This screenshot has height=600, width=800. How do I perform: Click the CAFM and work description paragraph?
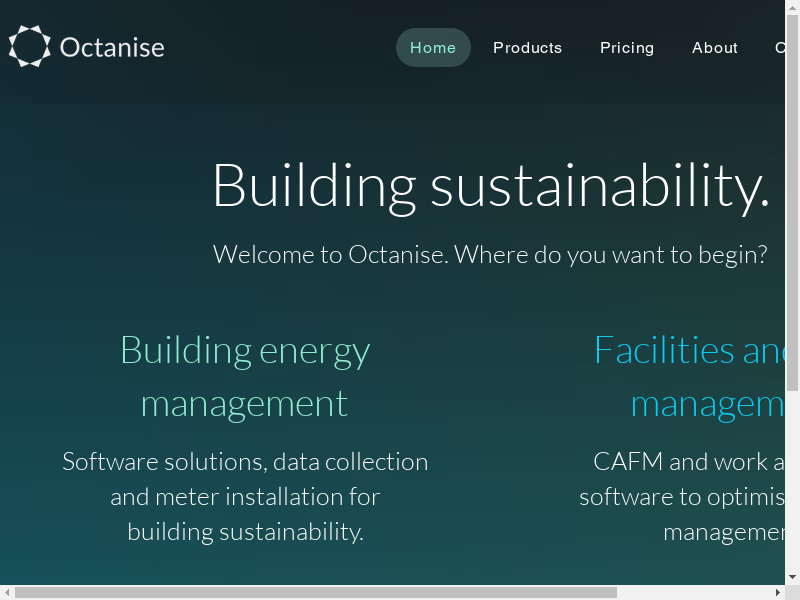click(690, 496)
